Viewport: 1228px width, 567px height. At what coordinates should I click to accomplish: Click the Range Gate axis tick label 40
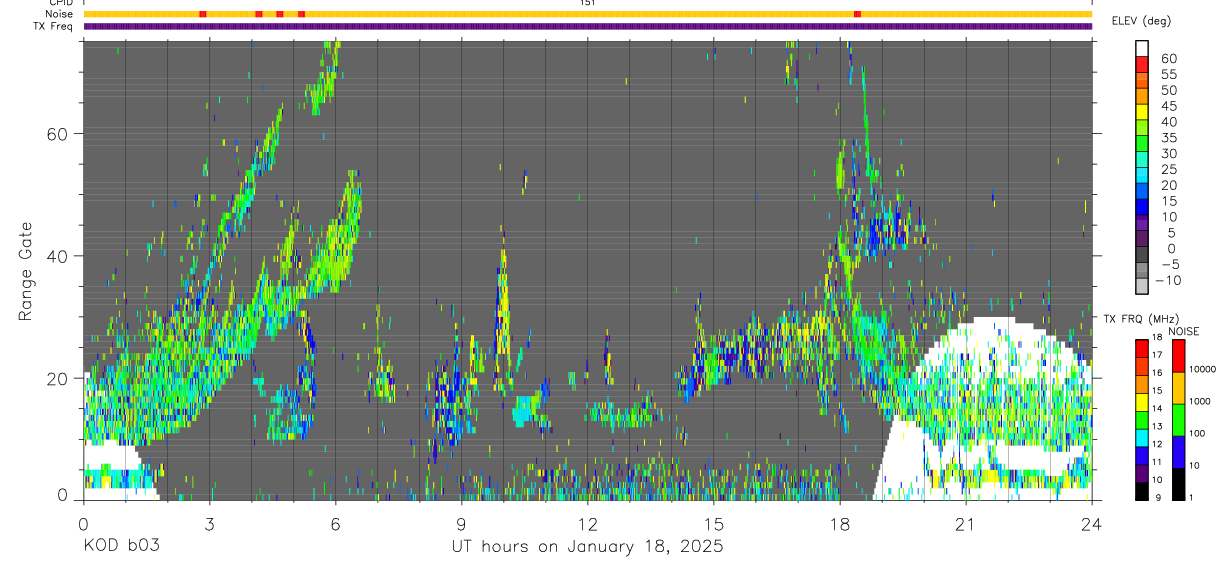(58, 256)
